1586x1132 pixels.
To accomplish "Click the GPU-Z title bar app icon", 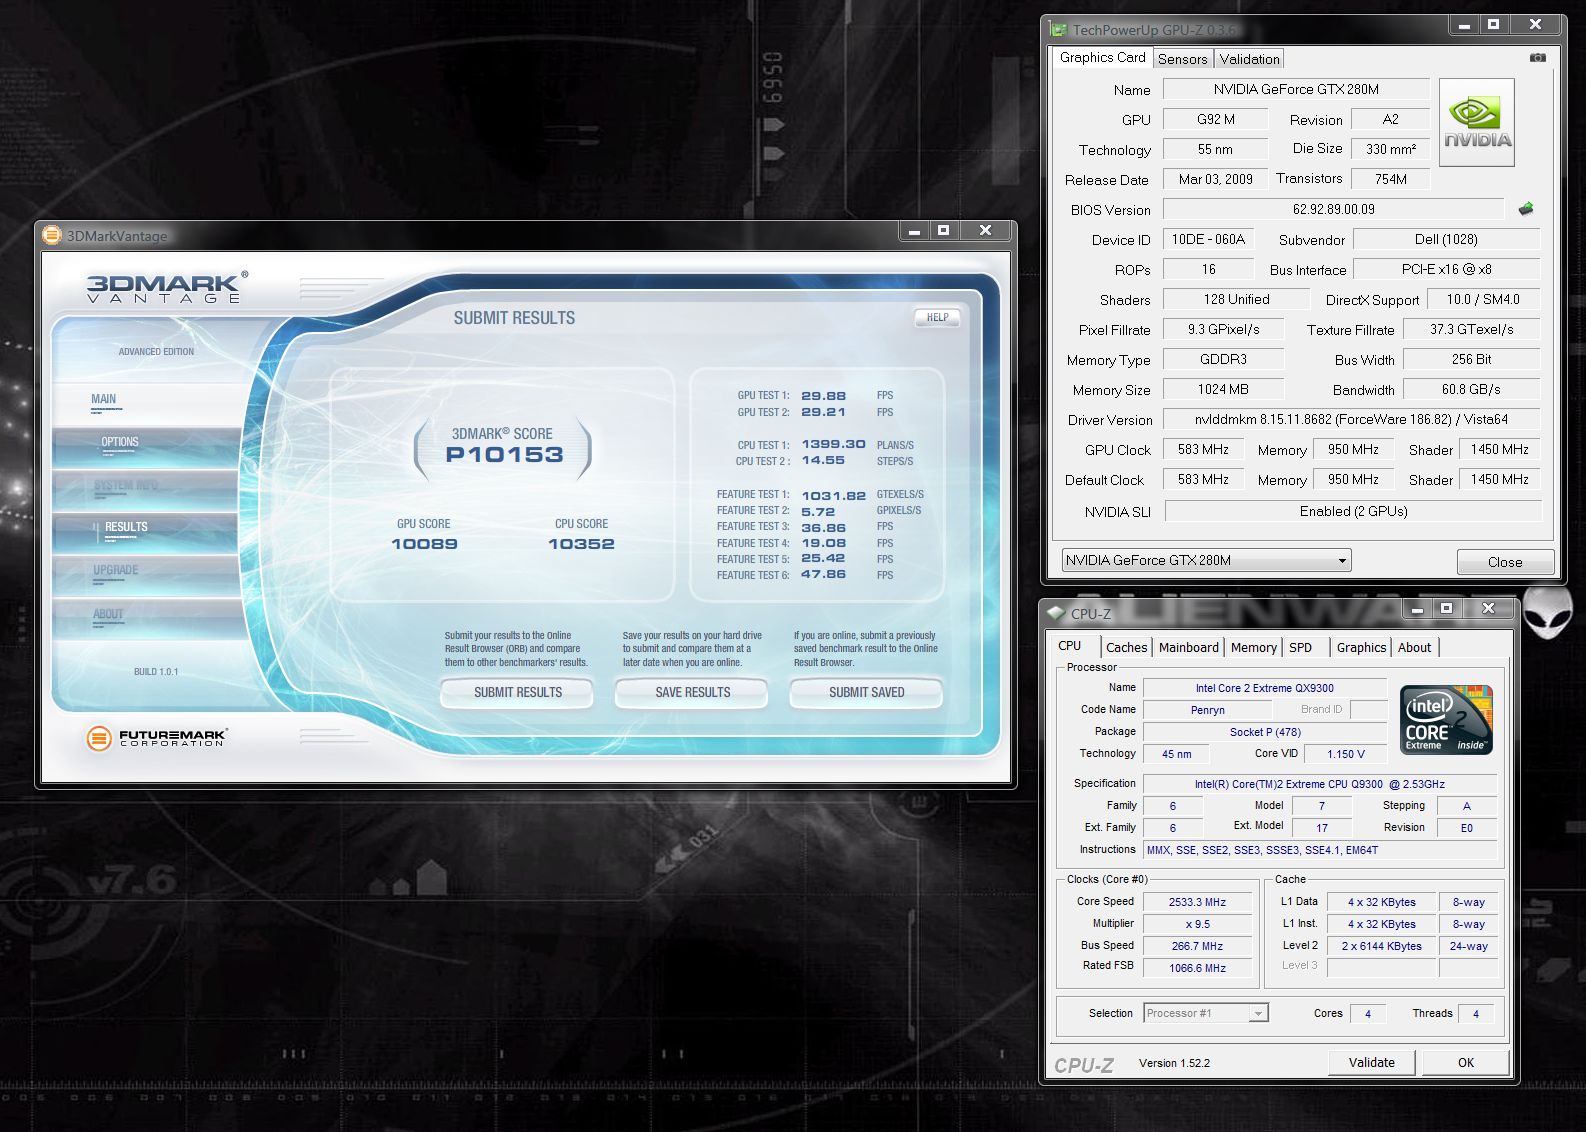I will pyautogui.click(x=1058, y=29).
